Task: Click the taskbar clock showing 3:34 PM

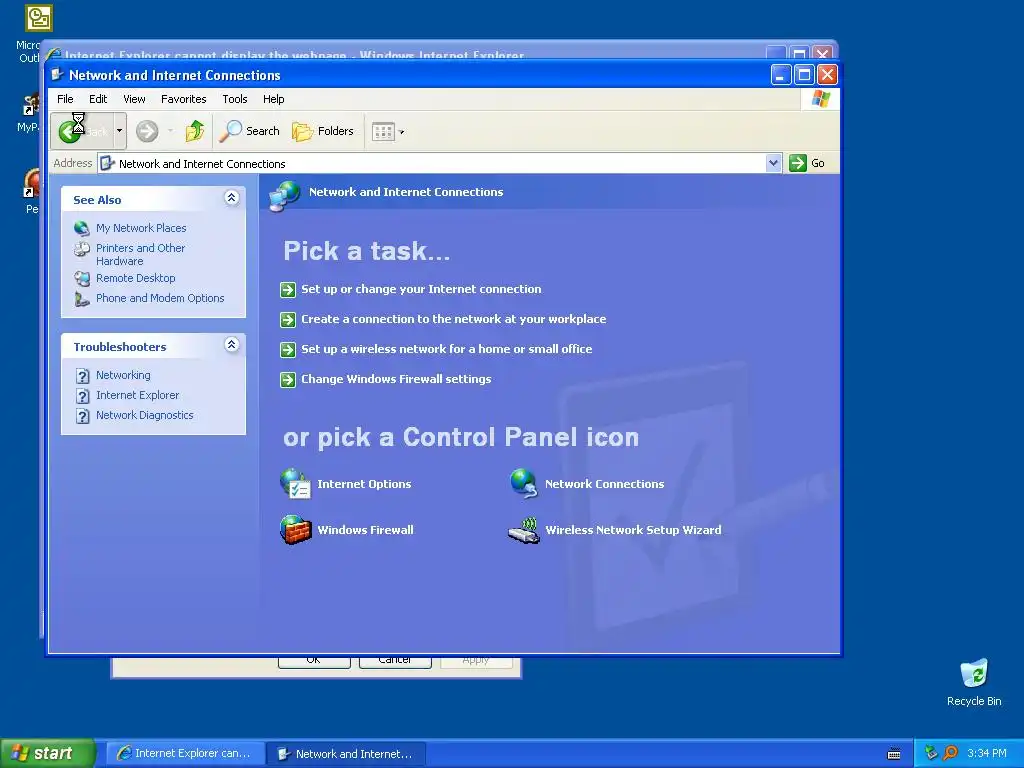Action: coord(986,753)
